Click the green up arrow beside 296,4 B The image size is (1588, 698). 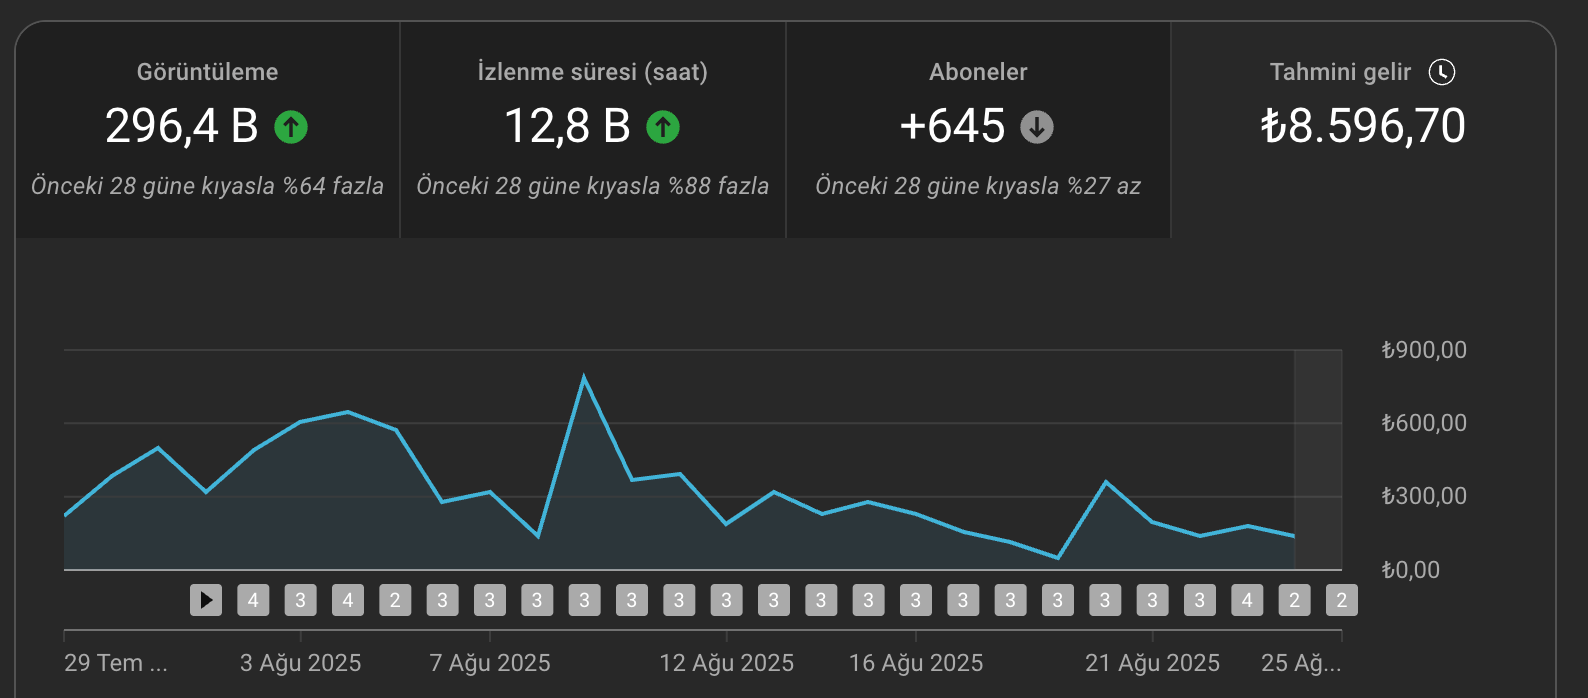(x=291, y=127)
